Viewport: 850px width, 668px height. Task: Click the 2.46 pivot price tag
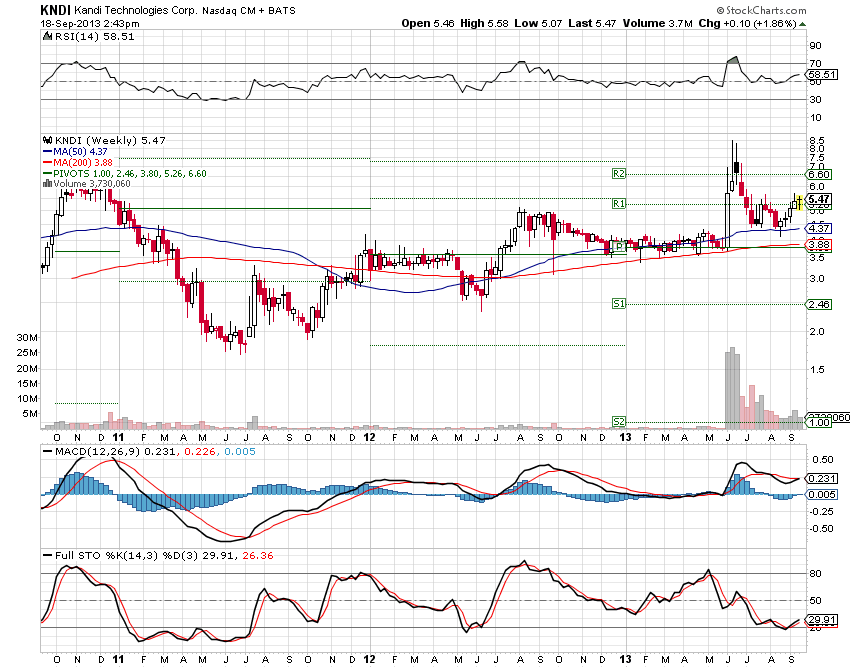coord(819,304)
